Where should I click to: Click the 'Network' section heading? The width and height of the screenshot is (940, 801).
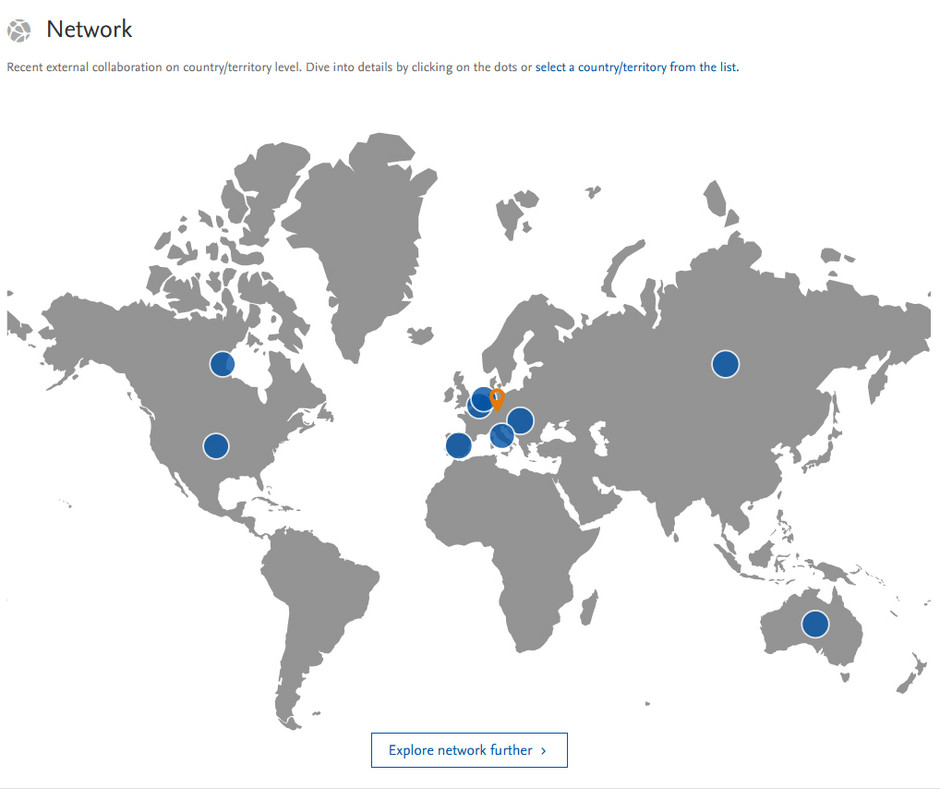89,29
